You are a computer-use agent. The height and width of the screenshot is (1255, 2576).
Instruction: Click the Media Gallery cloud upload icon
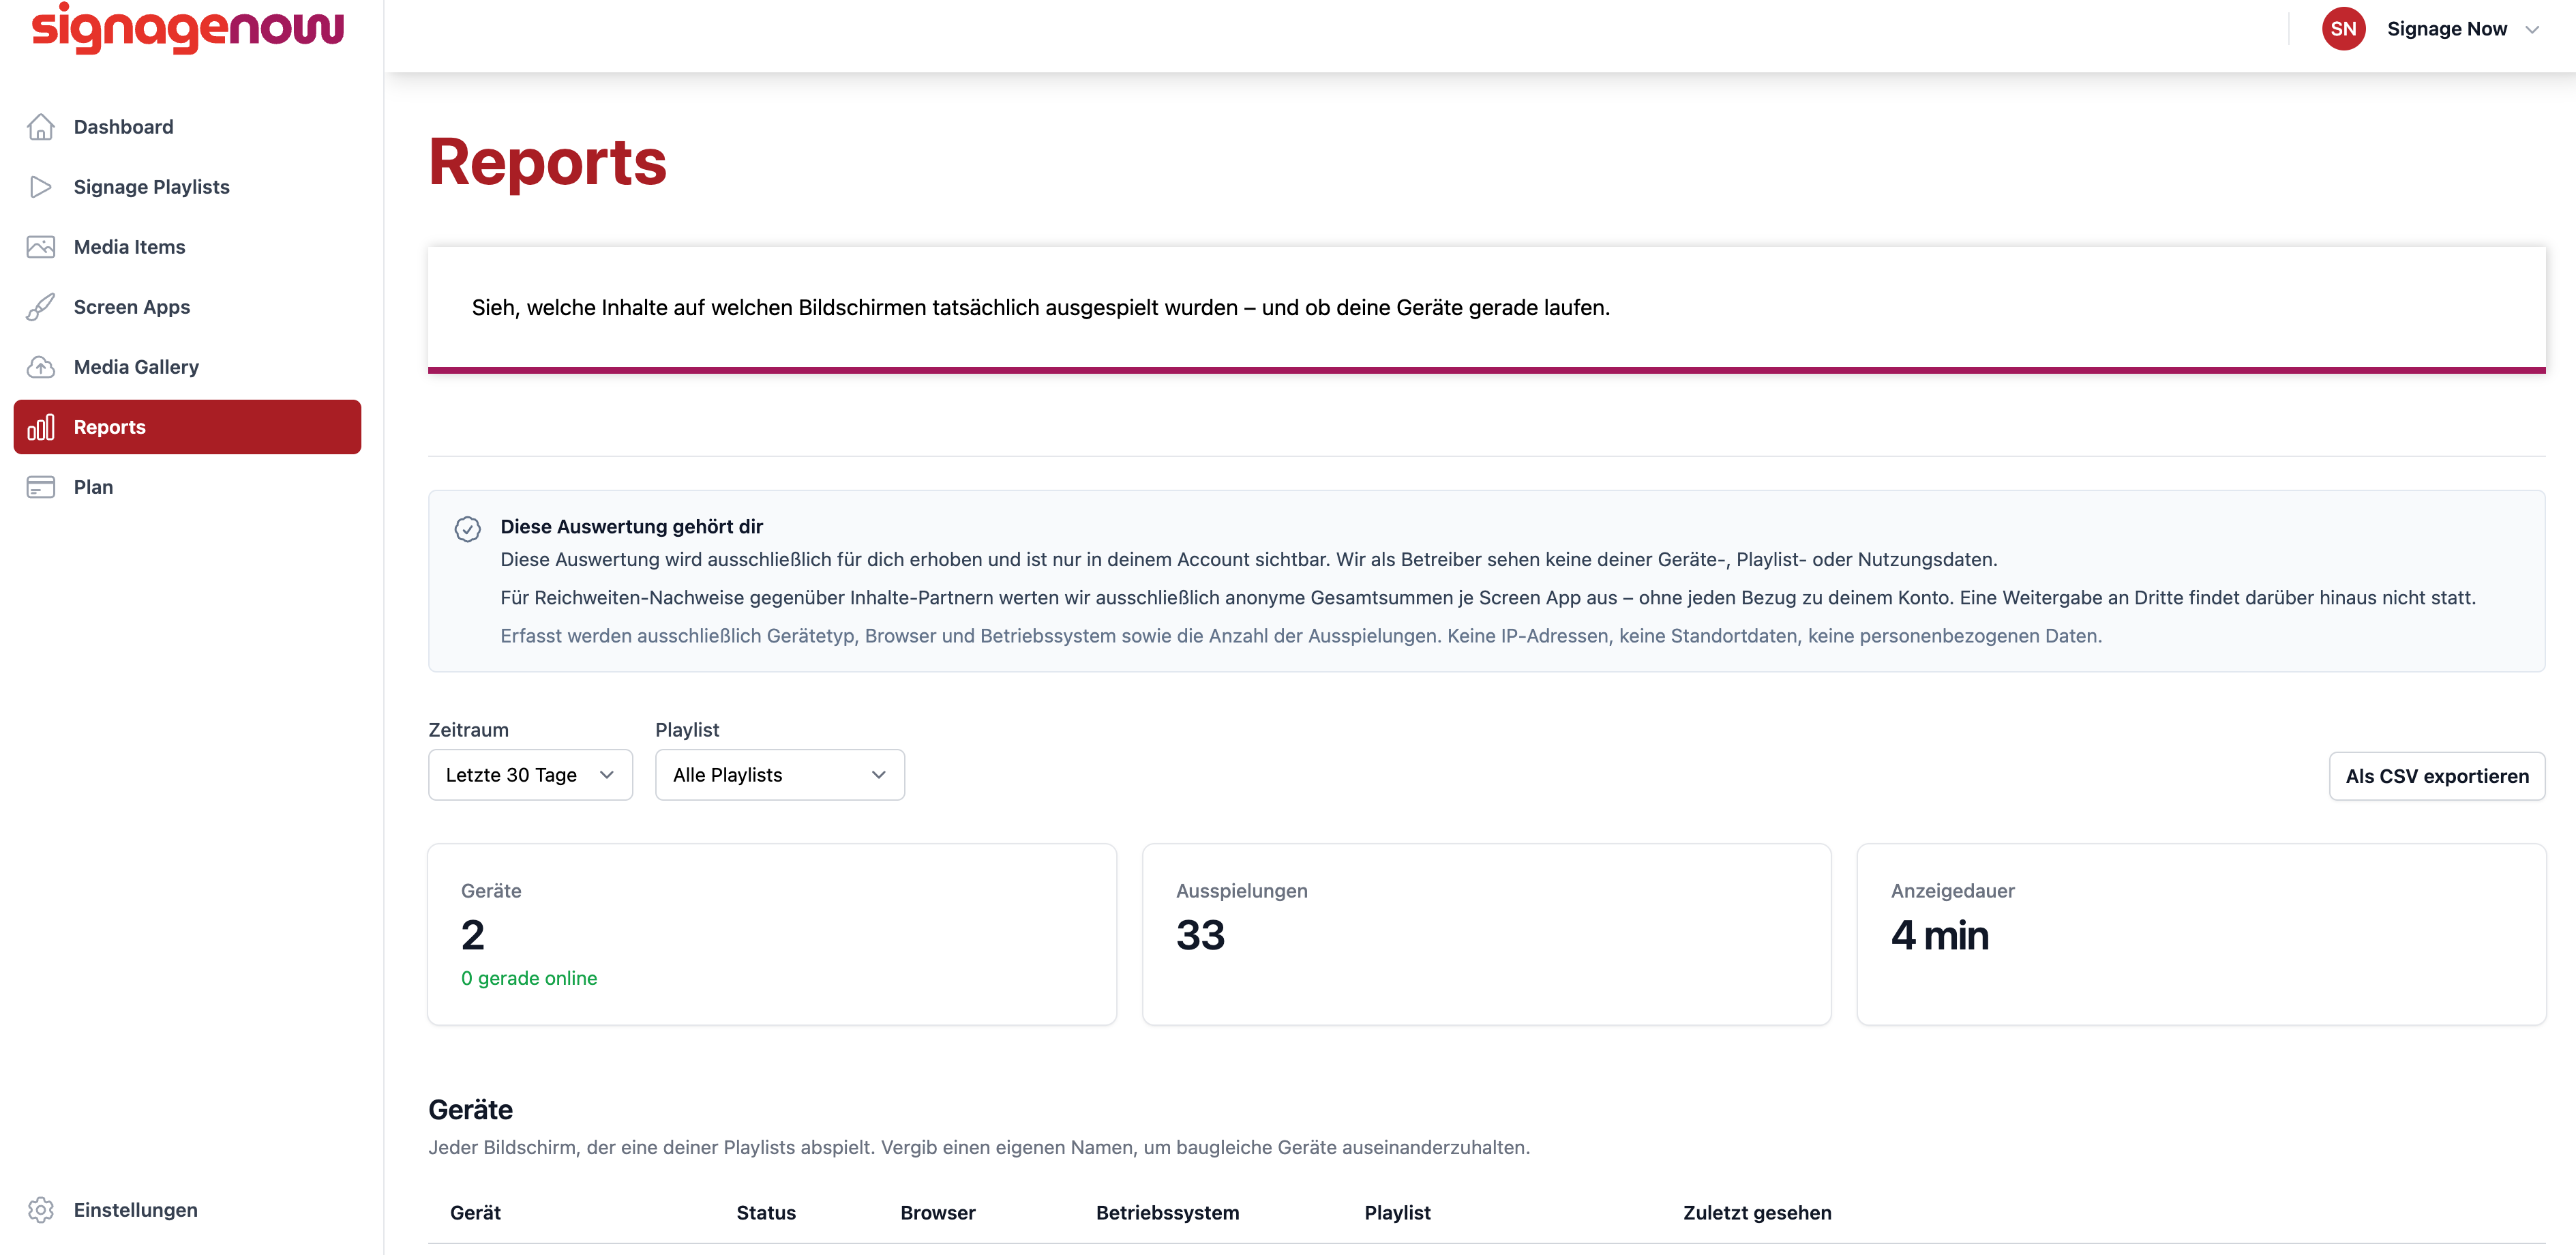(x=40, y=367)
